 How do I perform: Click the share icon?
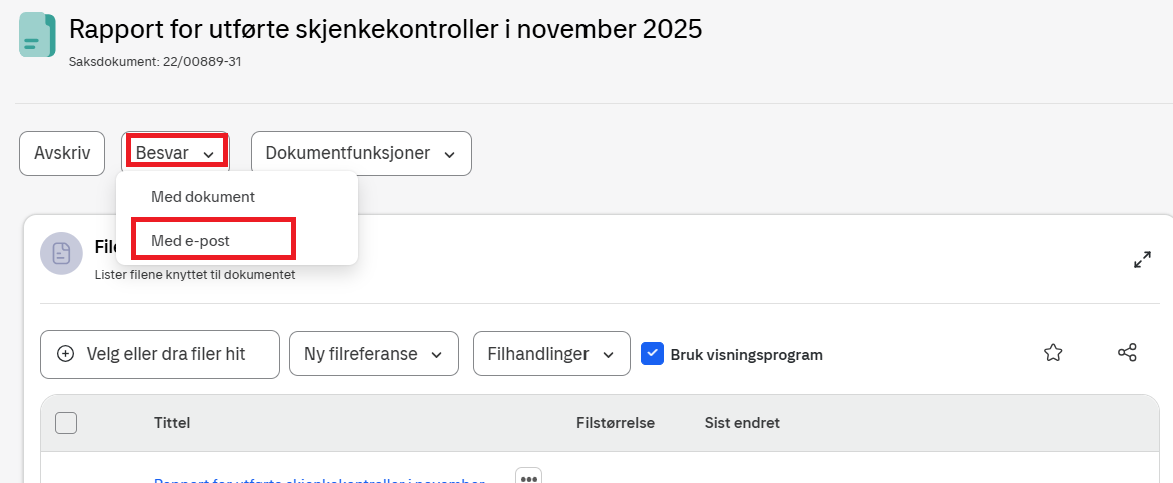pyautogui.click(x=1127, y=353)
